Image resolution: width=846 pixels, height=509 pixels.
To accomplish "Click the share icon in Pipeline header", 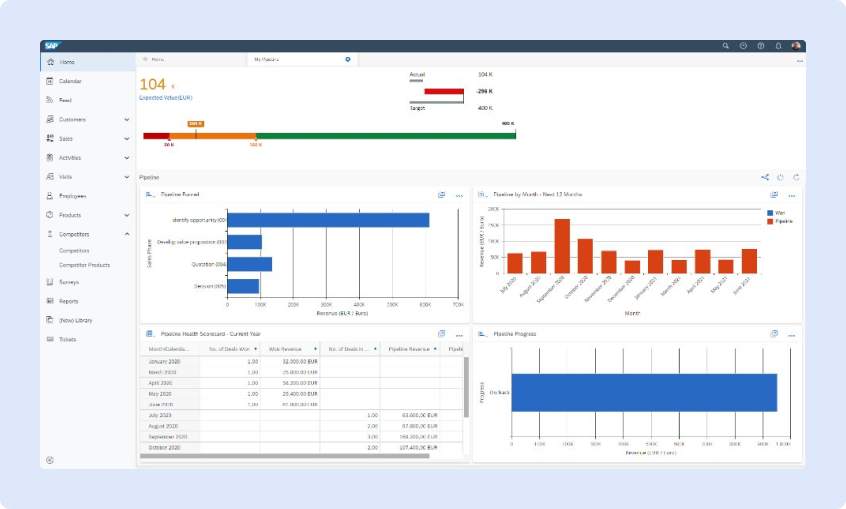I will (x=765, y=177).
